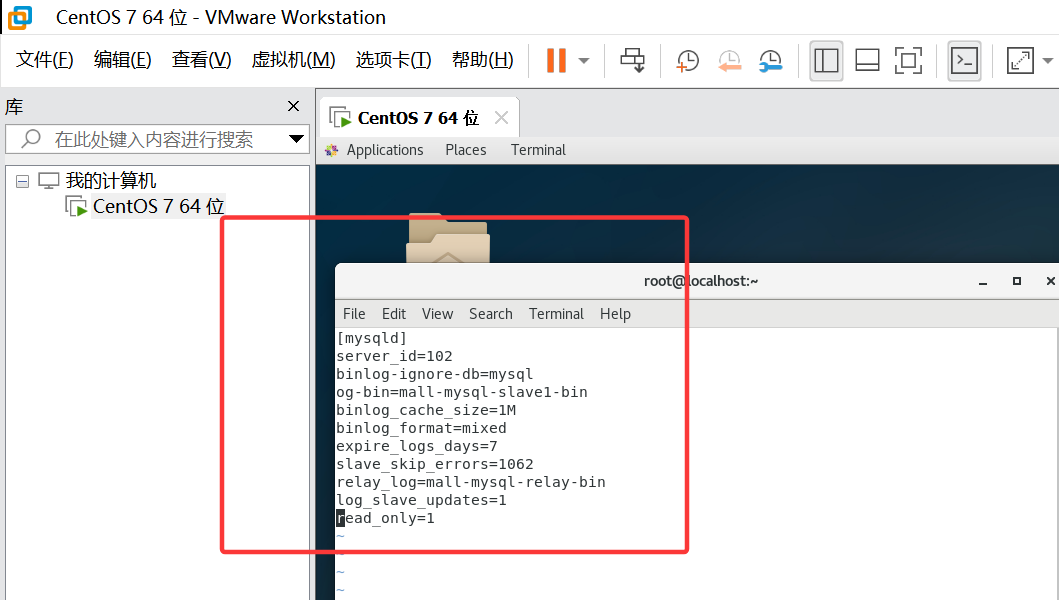The width and height of the screenshot is (1059, 600).
Task: Close the CentOS 7 64 位 tab
Action: click(x=501, y=118)
